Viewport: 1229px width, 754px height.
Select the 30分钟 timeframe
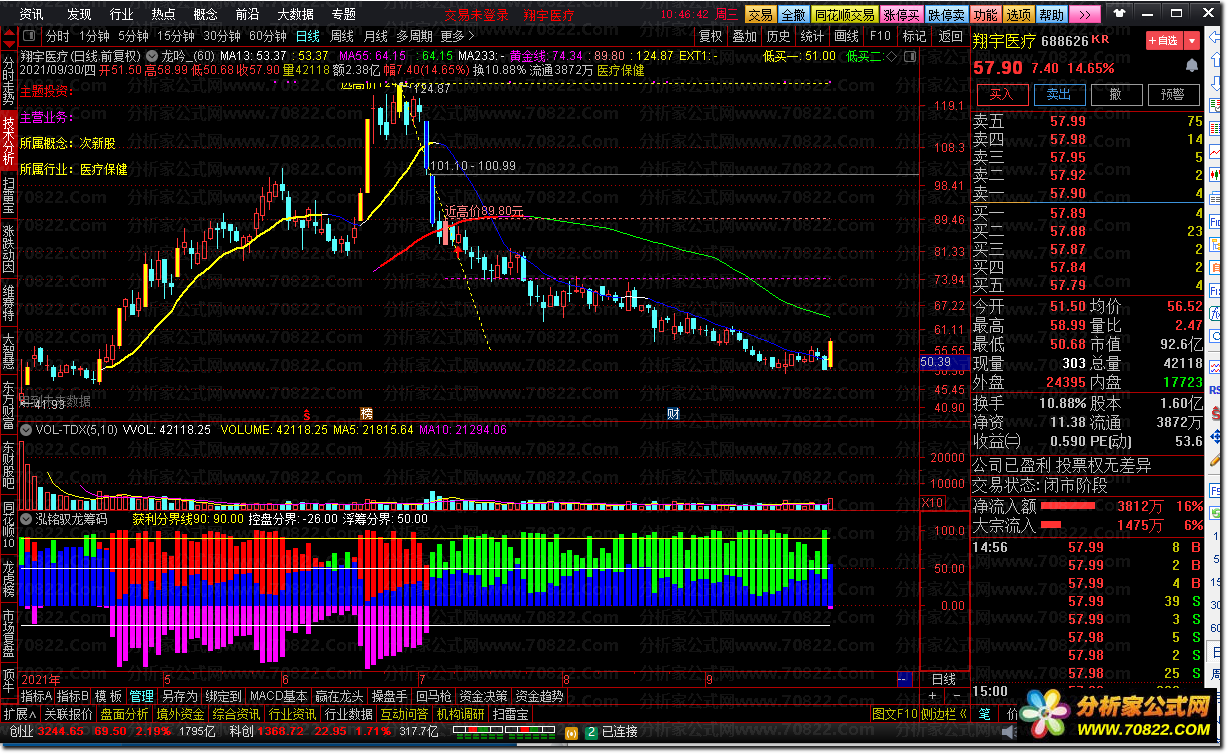click(x=222, y=36)
